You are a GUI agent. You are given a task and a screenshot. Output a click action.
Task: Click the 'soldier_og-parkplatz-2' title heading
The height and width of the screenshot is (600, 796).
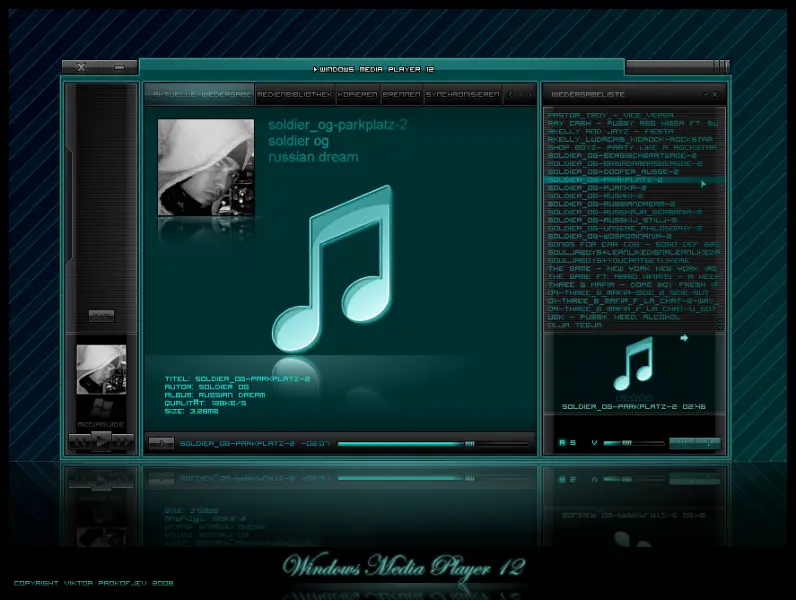[x=338, y=125]
